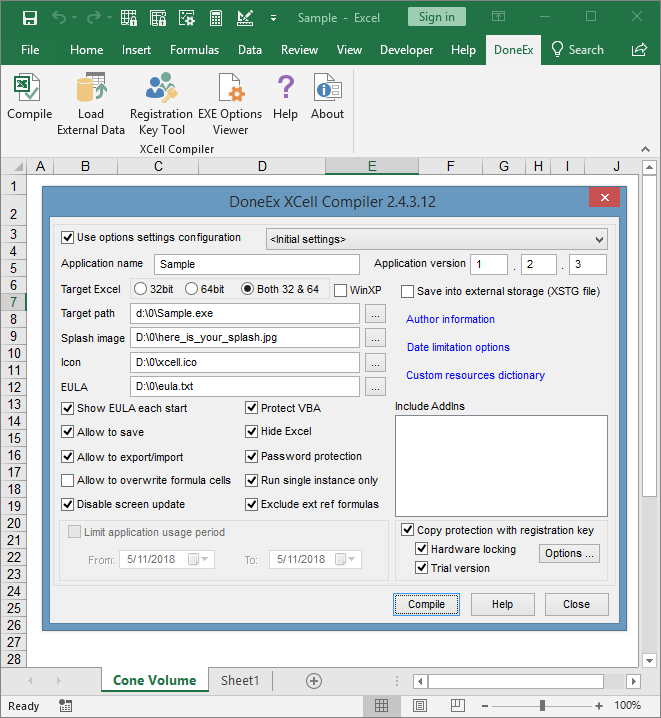Viewport: 661px width, 718px height.
Task: Switch to Normal view in the status bar
Action: click(381, 706)
